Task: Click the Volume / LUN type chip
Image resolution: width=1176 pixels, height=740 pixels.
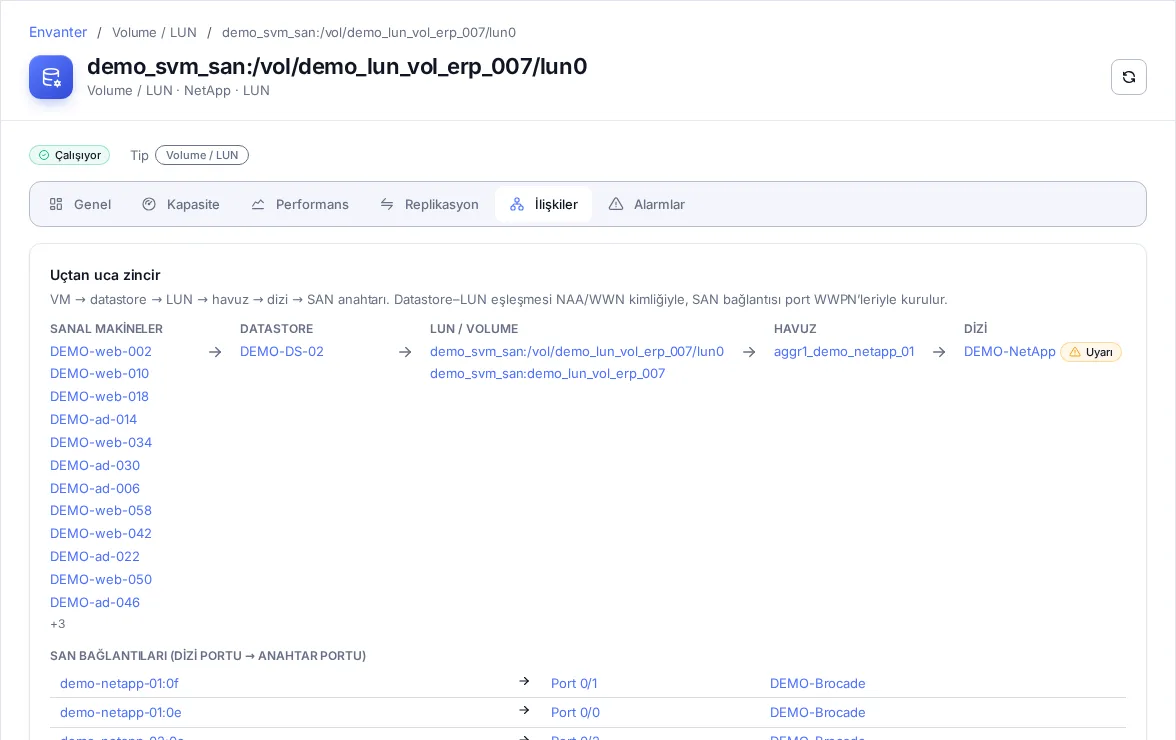Action: click(202, 155)
